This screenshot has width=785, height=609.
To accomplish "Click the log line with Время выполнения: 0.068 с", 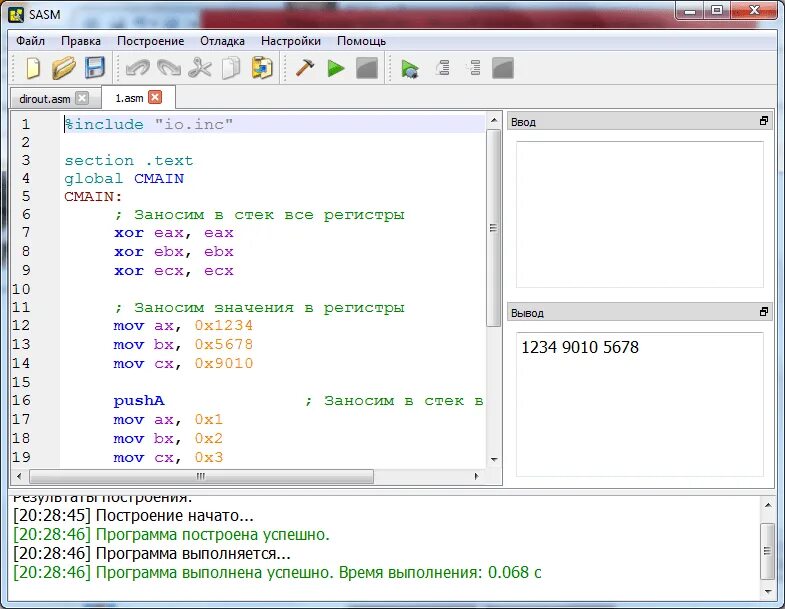I will pos(277,572).
